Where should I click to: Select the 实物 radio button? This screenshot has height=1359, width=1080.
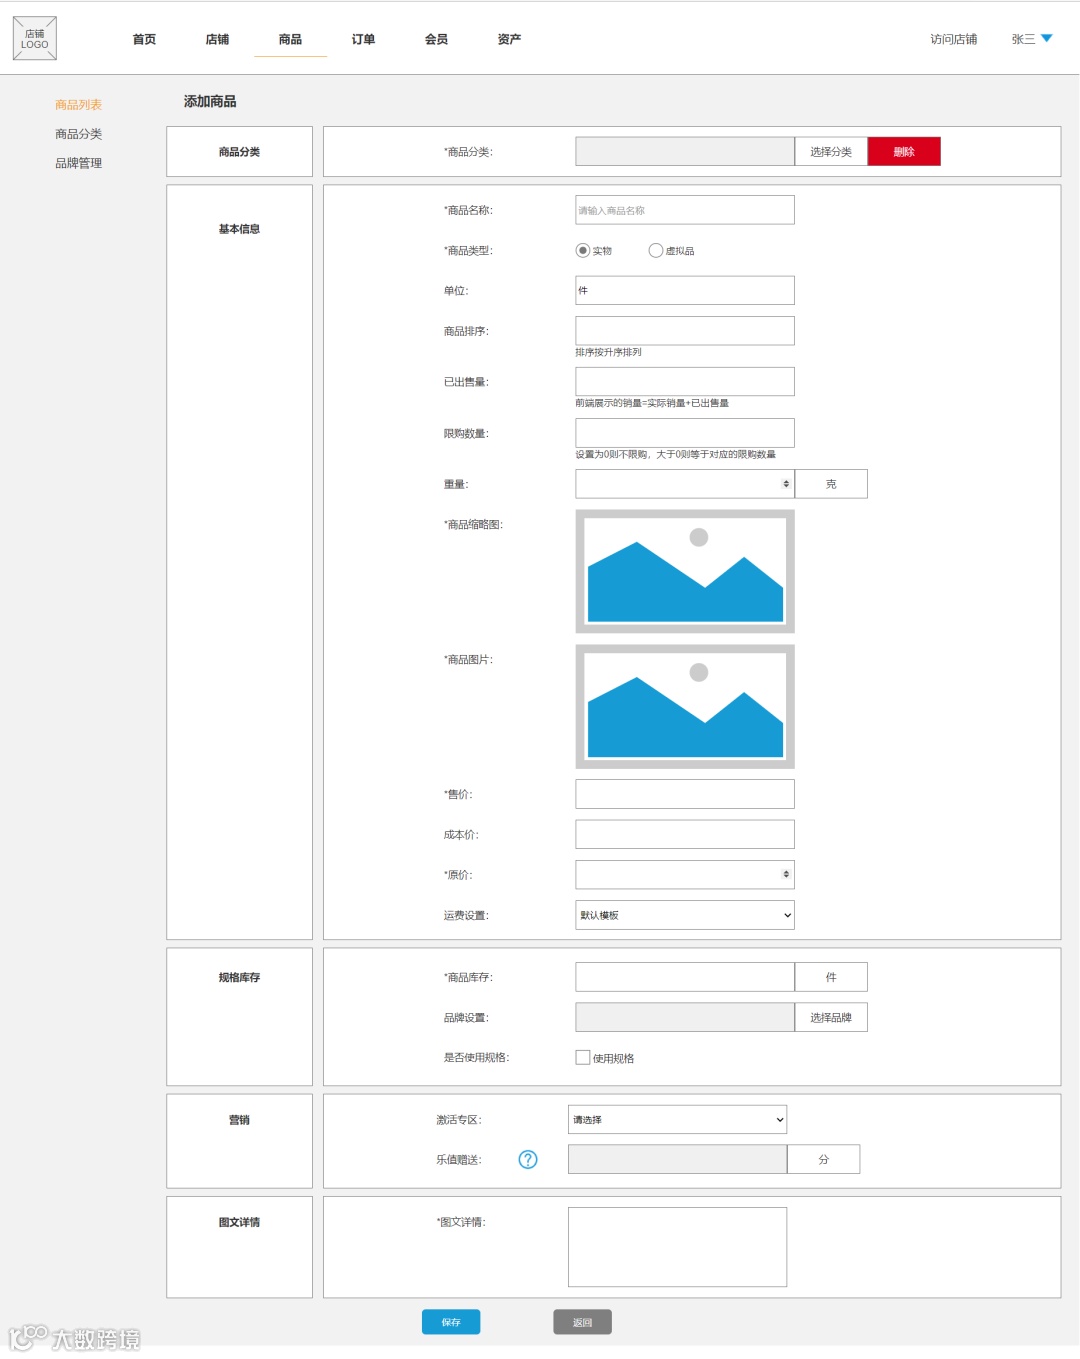(x=583, y=250)
